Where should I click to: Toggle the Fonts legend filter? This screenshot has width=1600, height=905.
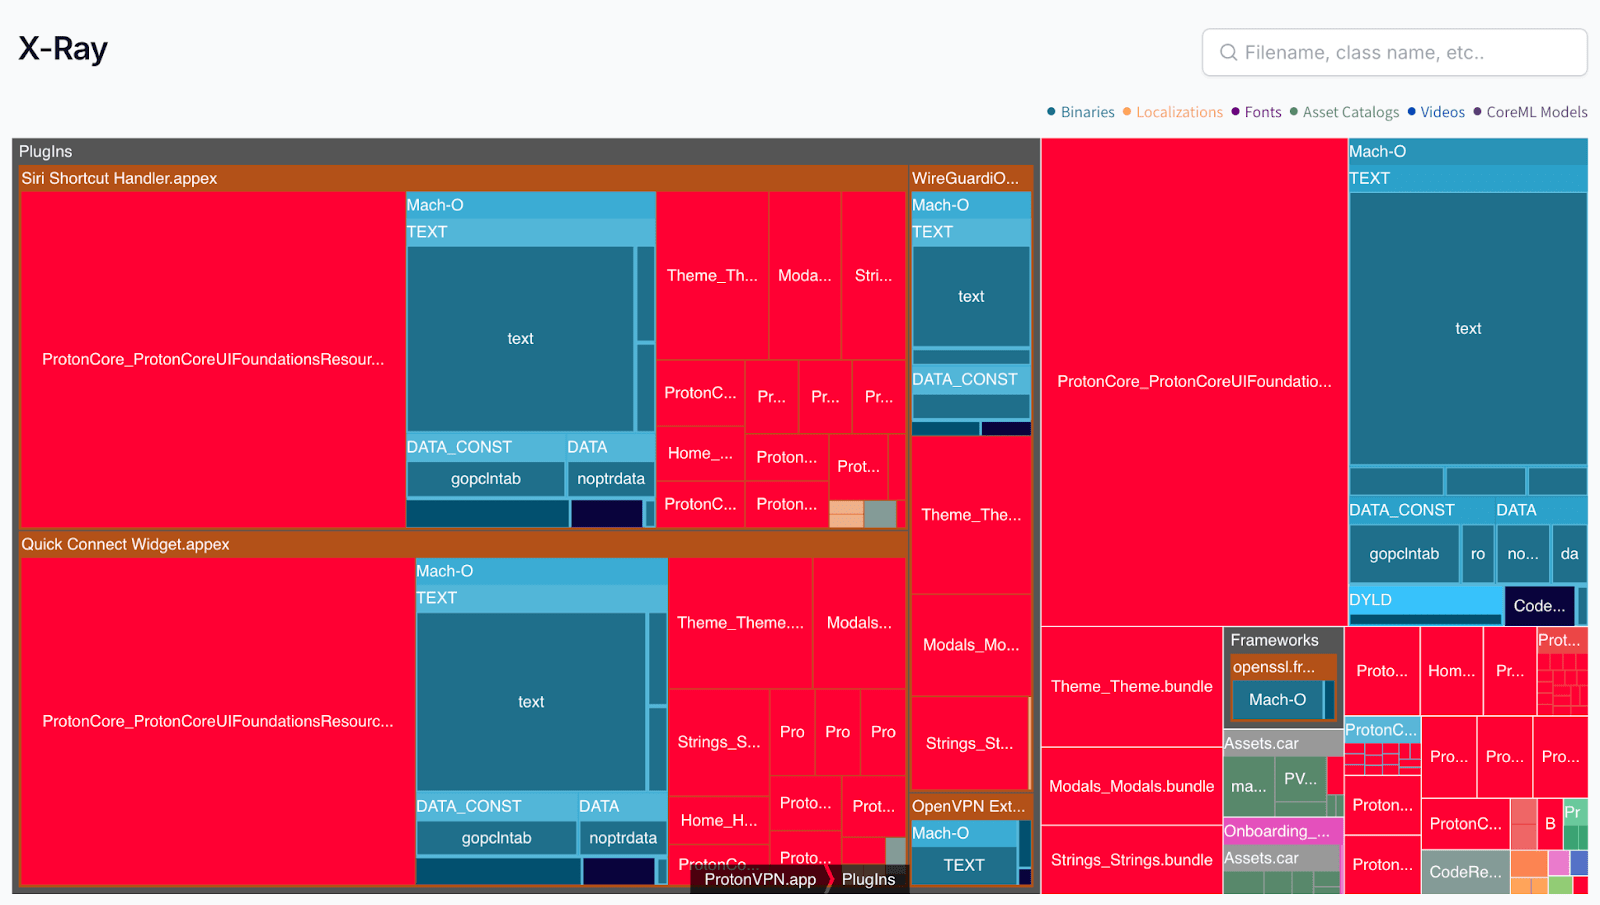1257,112
